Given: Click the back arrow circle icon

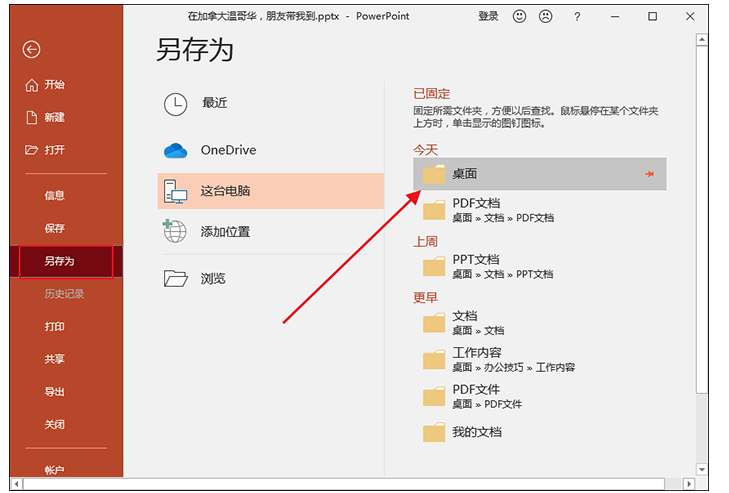Looking at the screenshot, I should point(32,49).
